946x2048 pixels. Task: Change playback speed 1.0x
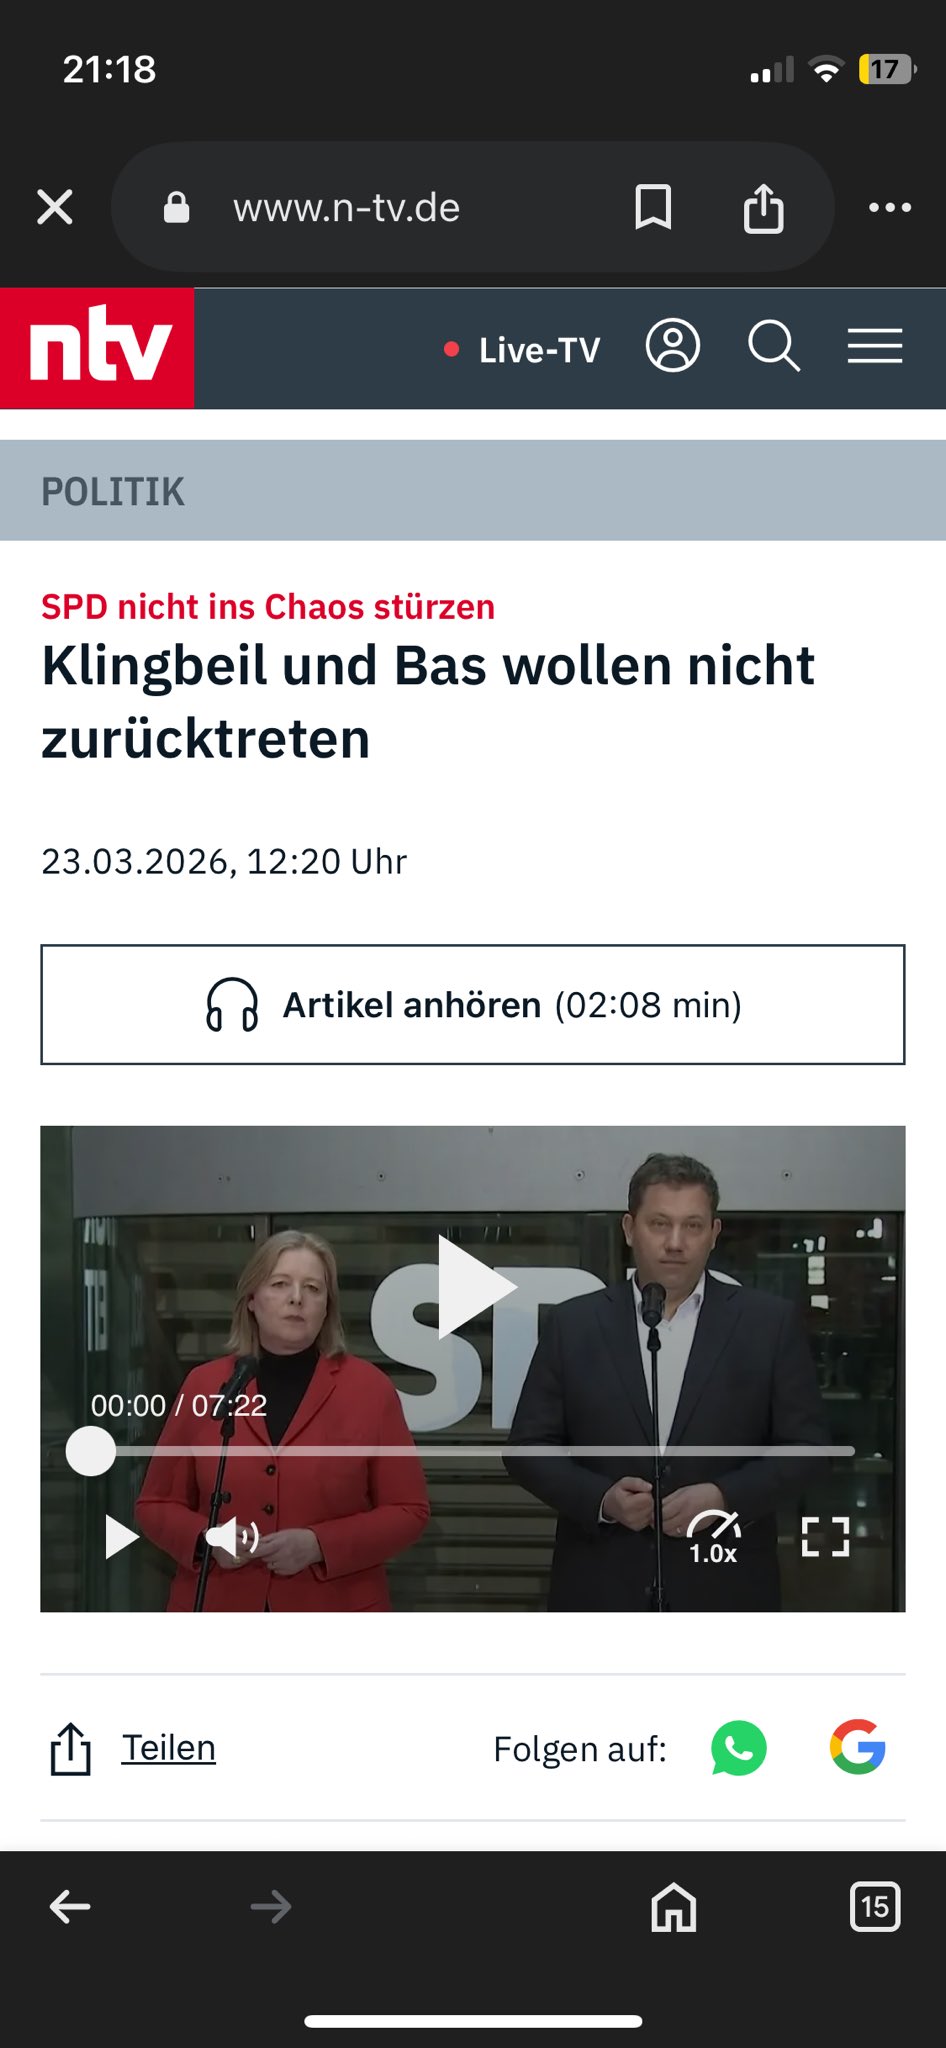(713, 1537)
